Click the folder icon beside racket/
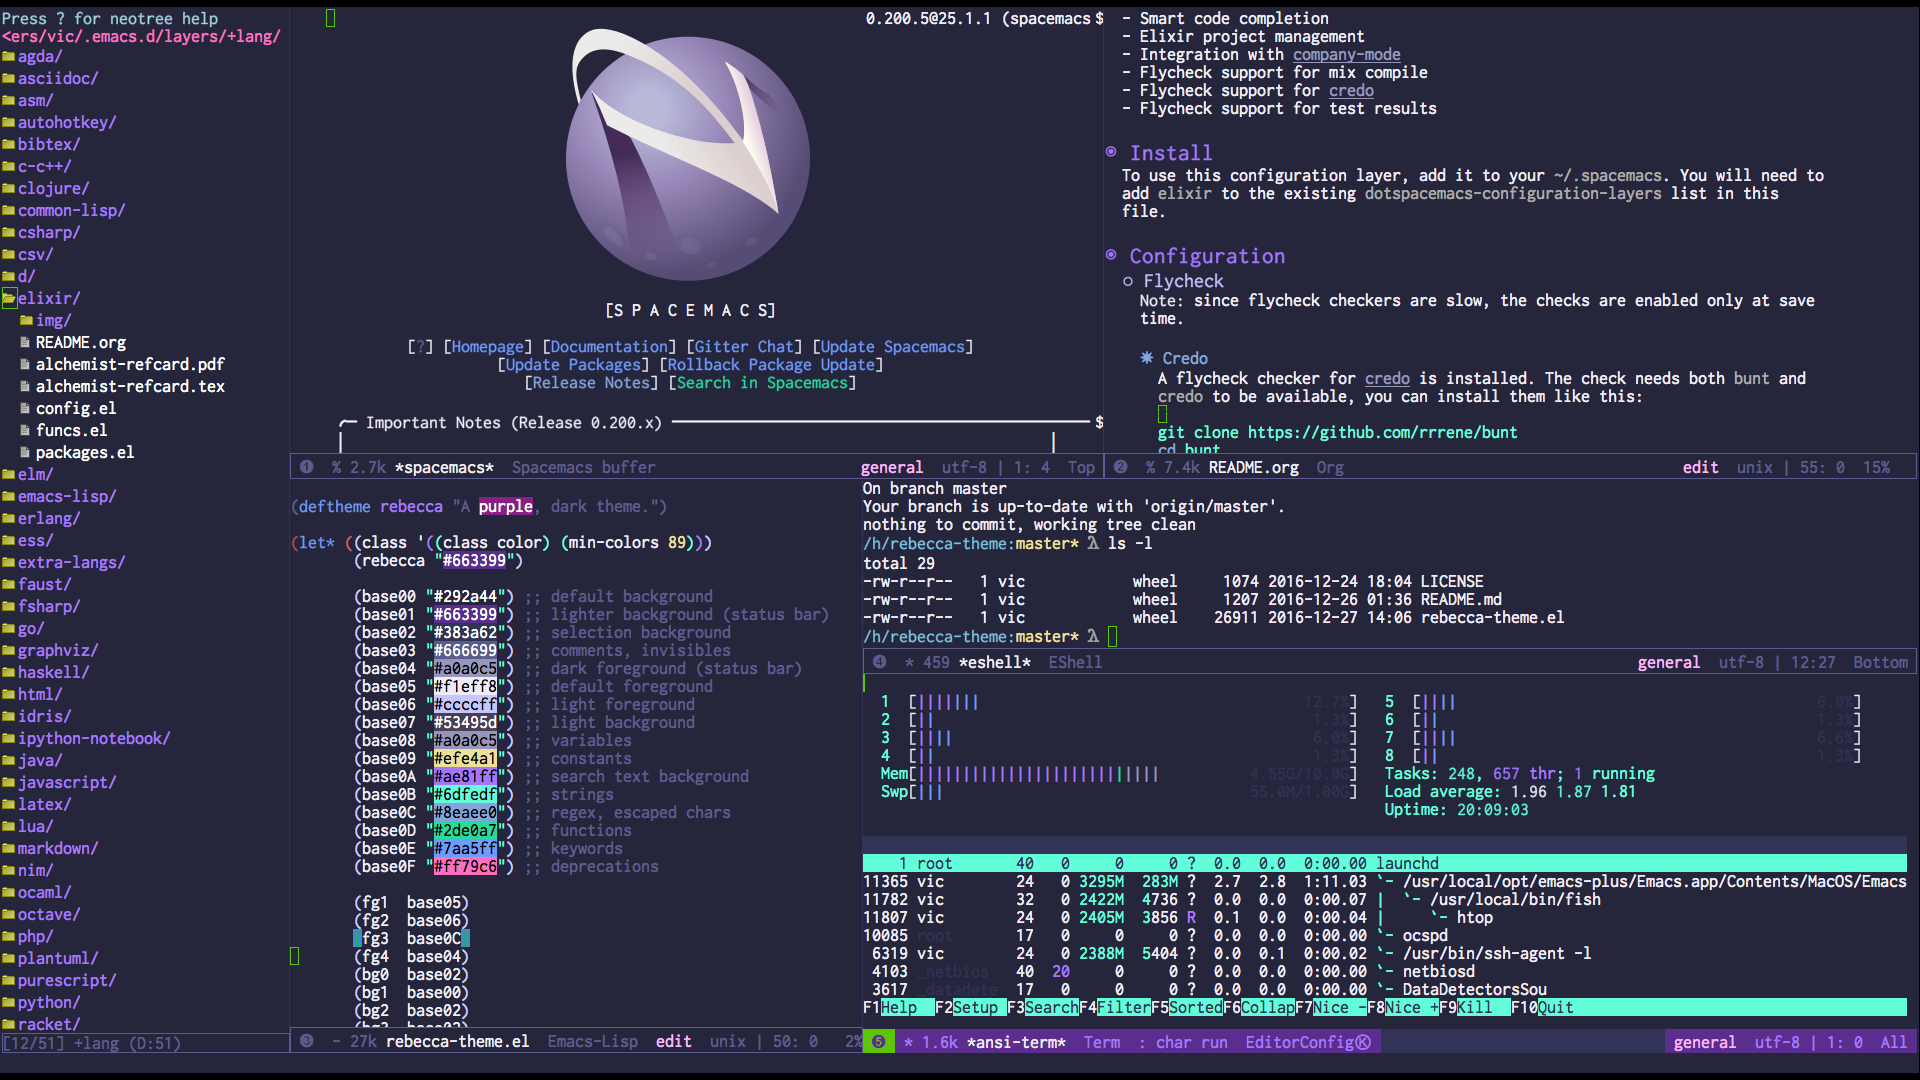 (x=8, y=1025)
